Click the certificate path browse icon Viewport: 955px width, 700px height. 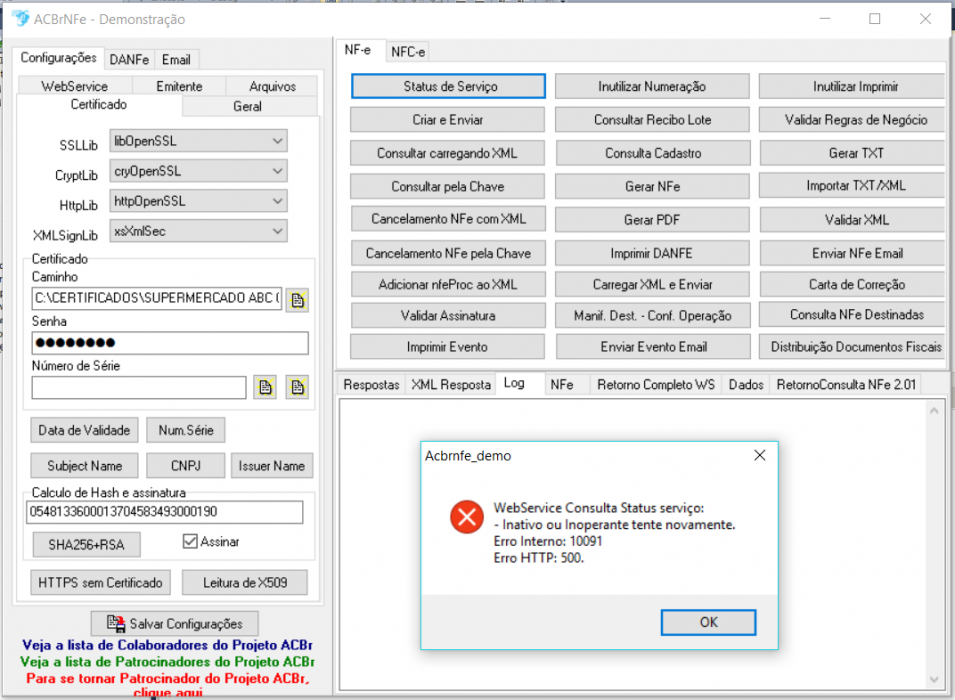tap(297, 300)
